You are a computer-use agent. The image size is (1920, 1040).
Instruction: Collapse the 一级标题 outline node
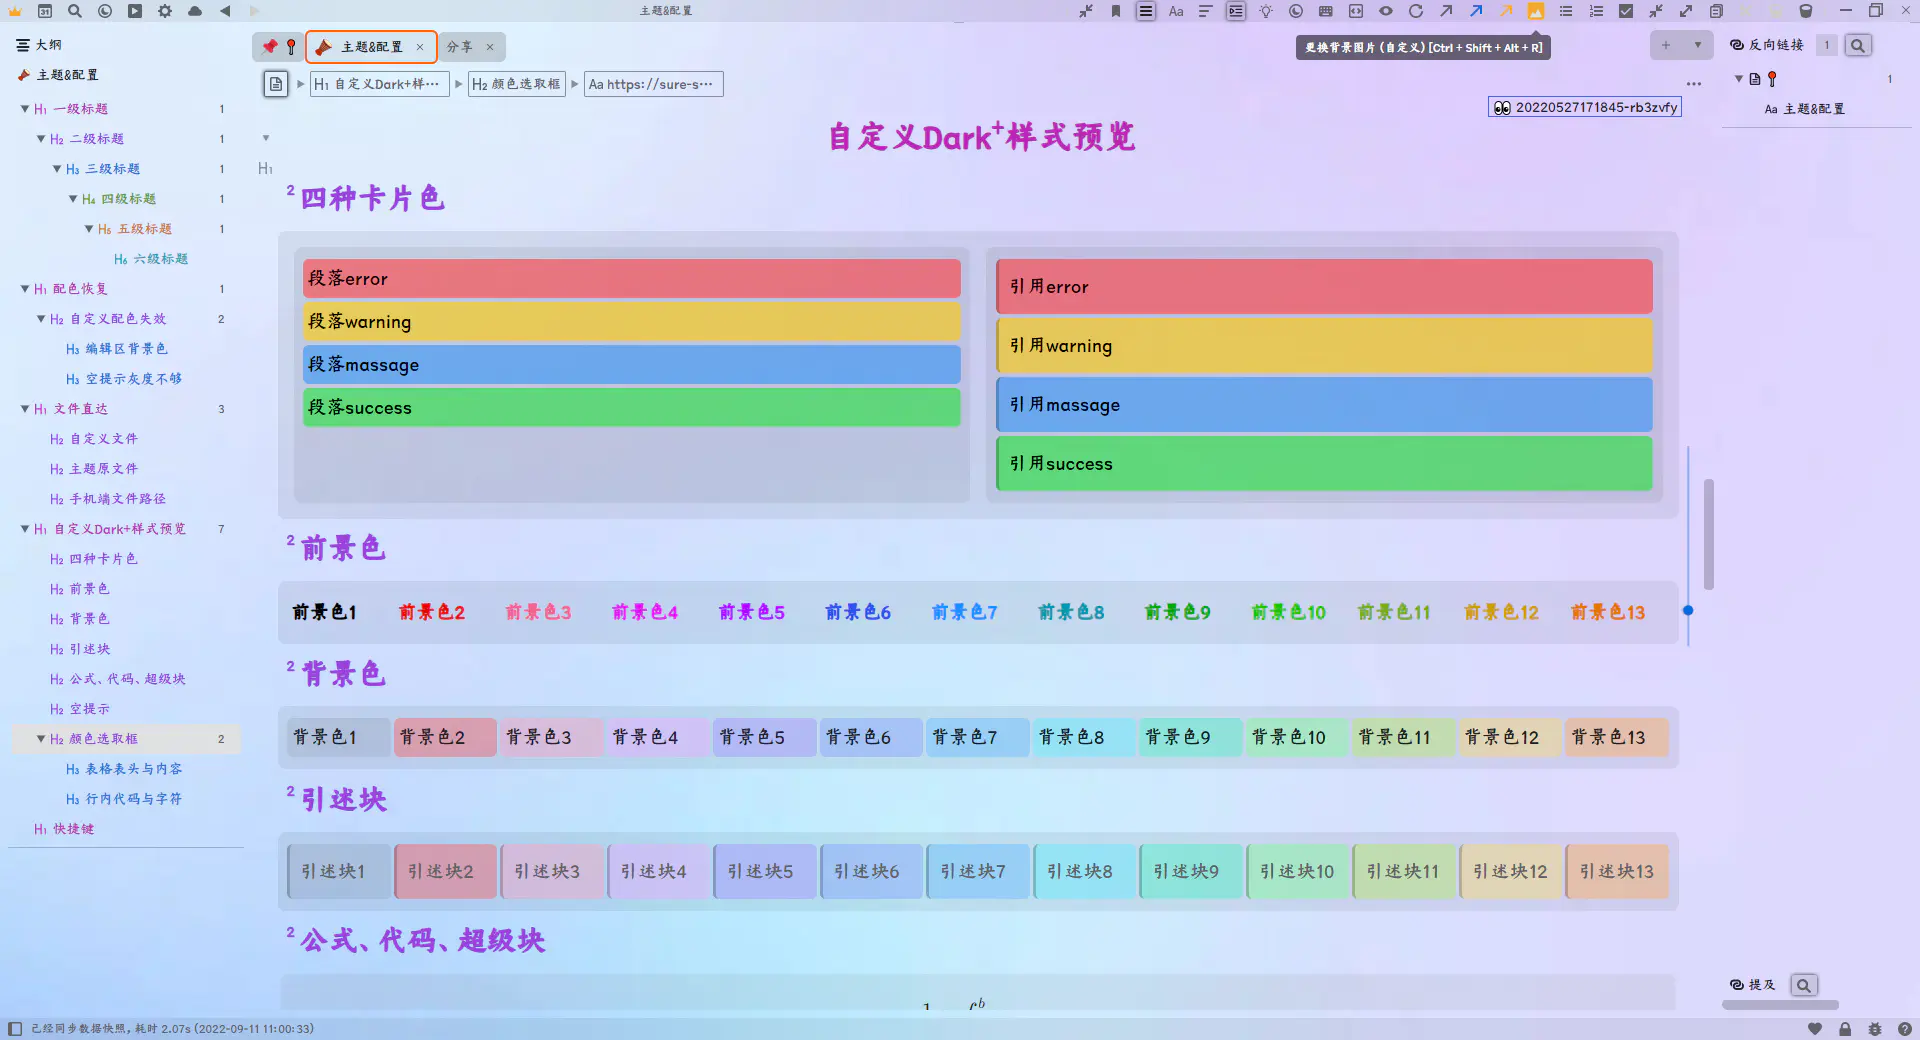pyautogui.click(x=25, y=109)
